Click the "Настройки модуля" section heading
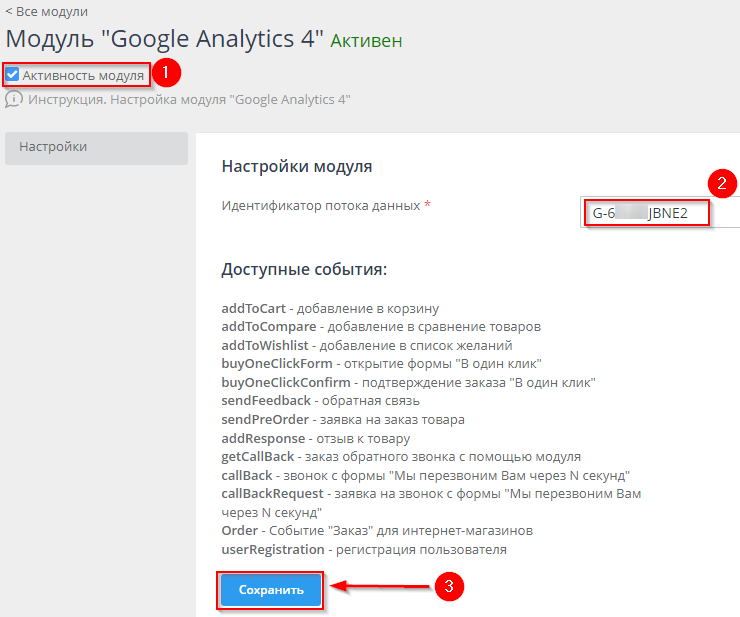The image size is (740, 617). point(296,166)
